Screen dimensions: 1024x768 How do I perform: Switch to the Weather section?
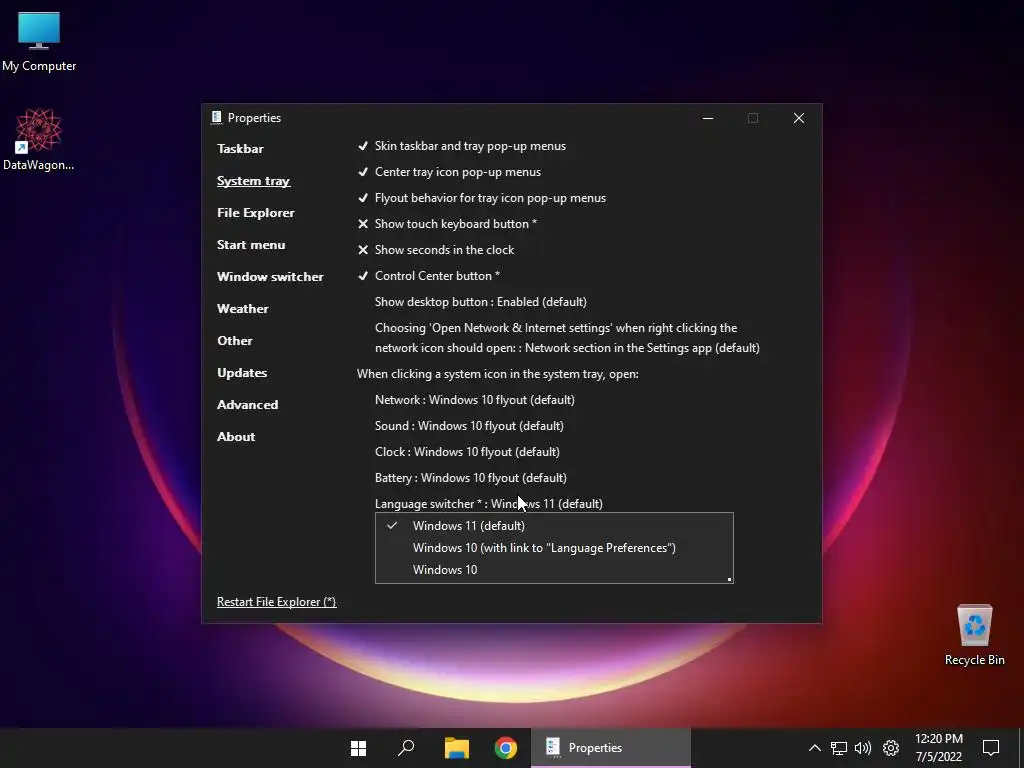tap(242, 309)
